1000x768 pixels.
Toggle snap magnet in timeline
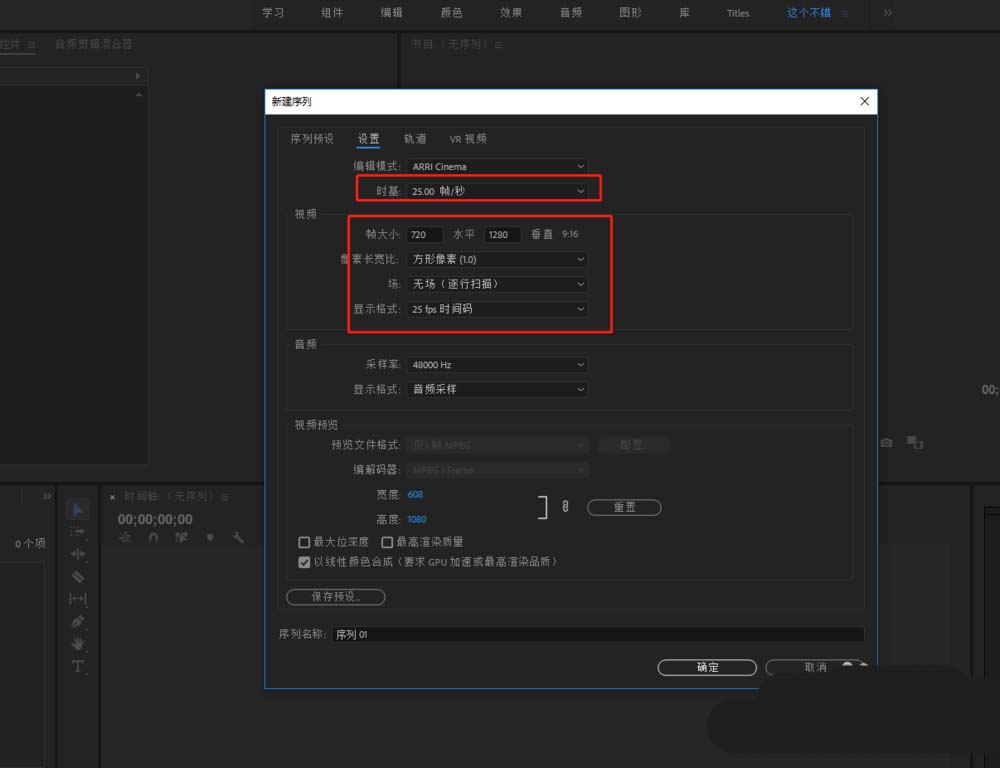click(x=155, y=537)
